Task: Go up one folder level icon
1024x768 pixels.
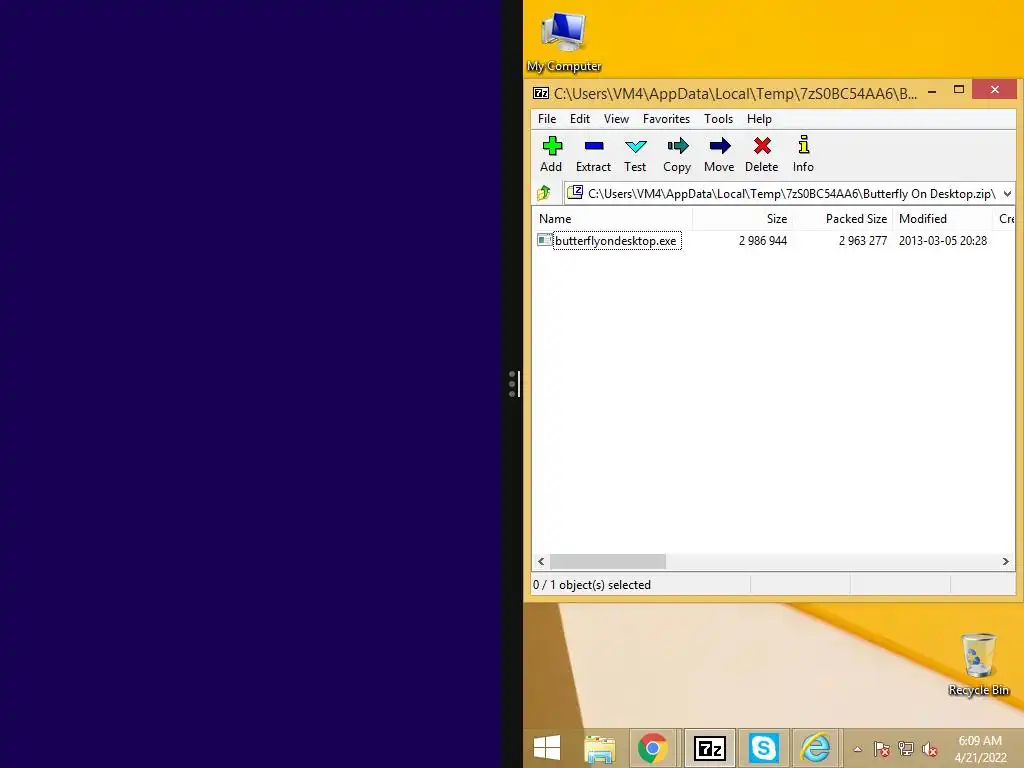Action: [544, 193]
